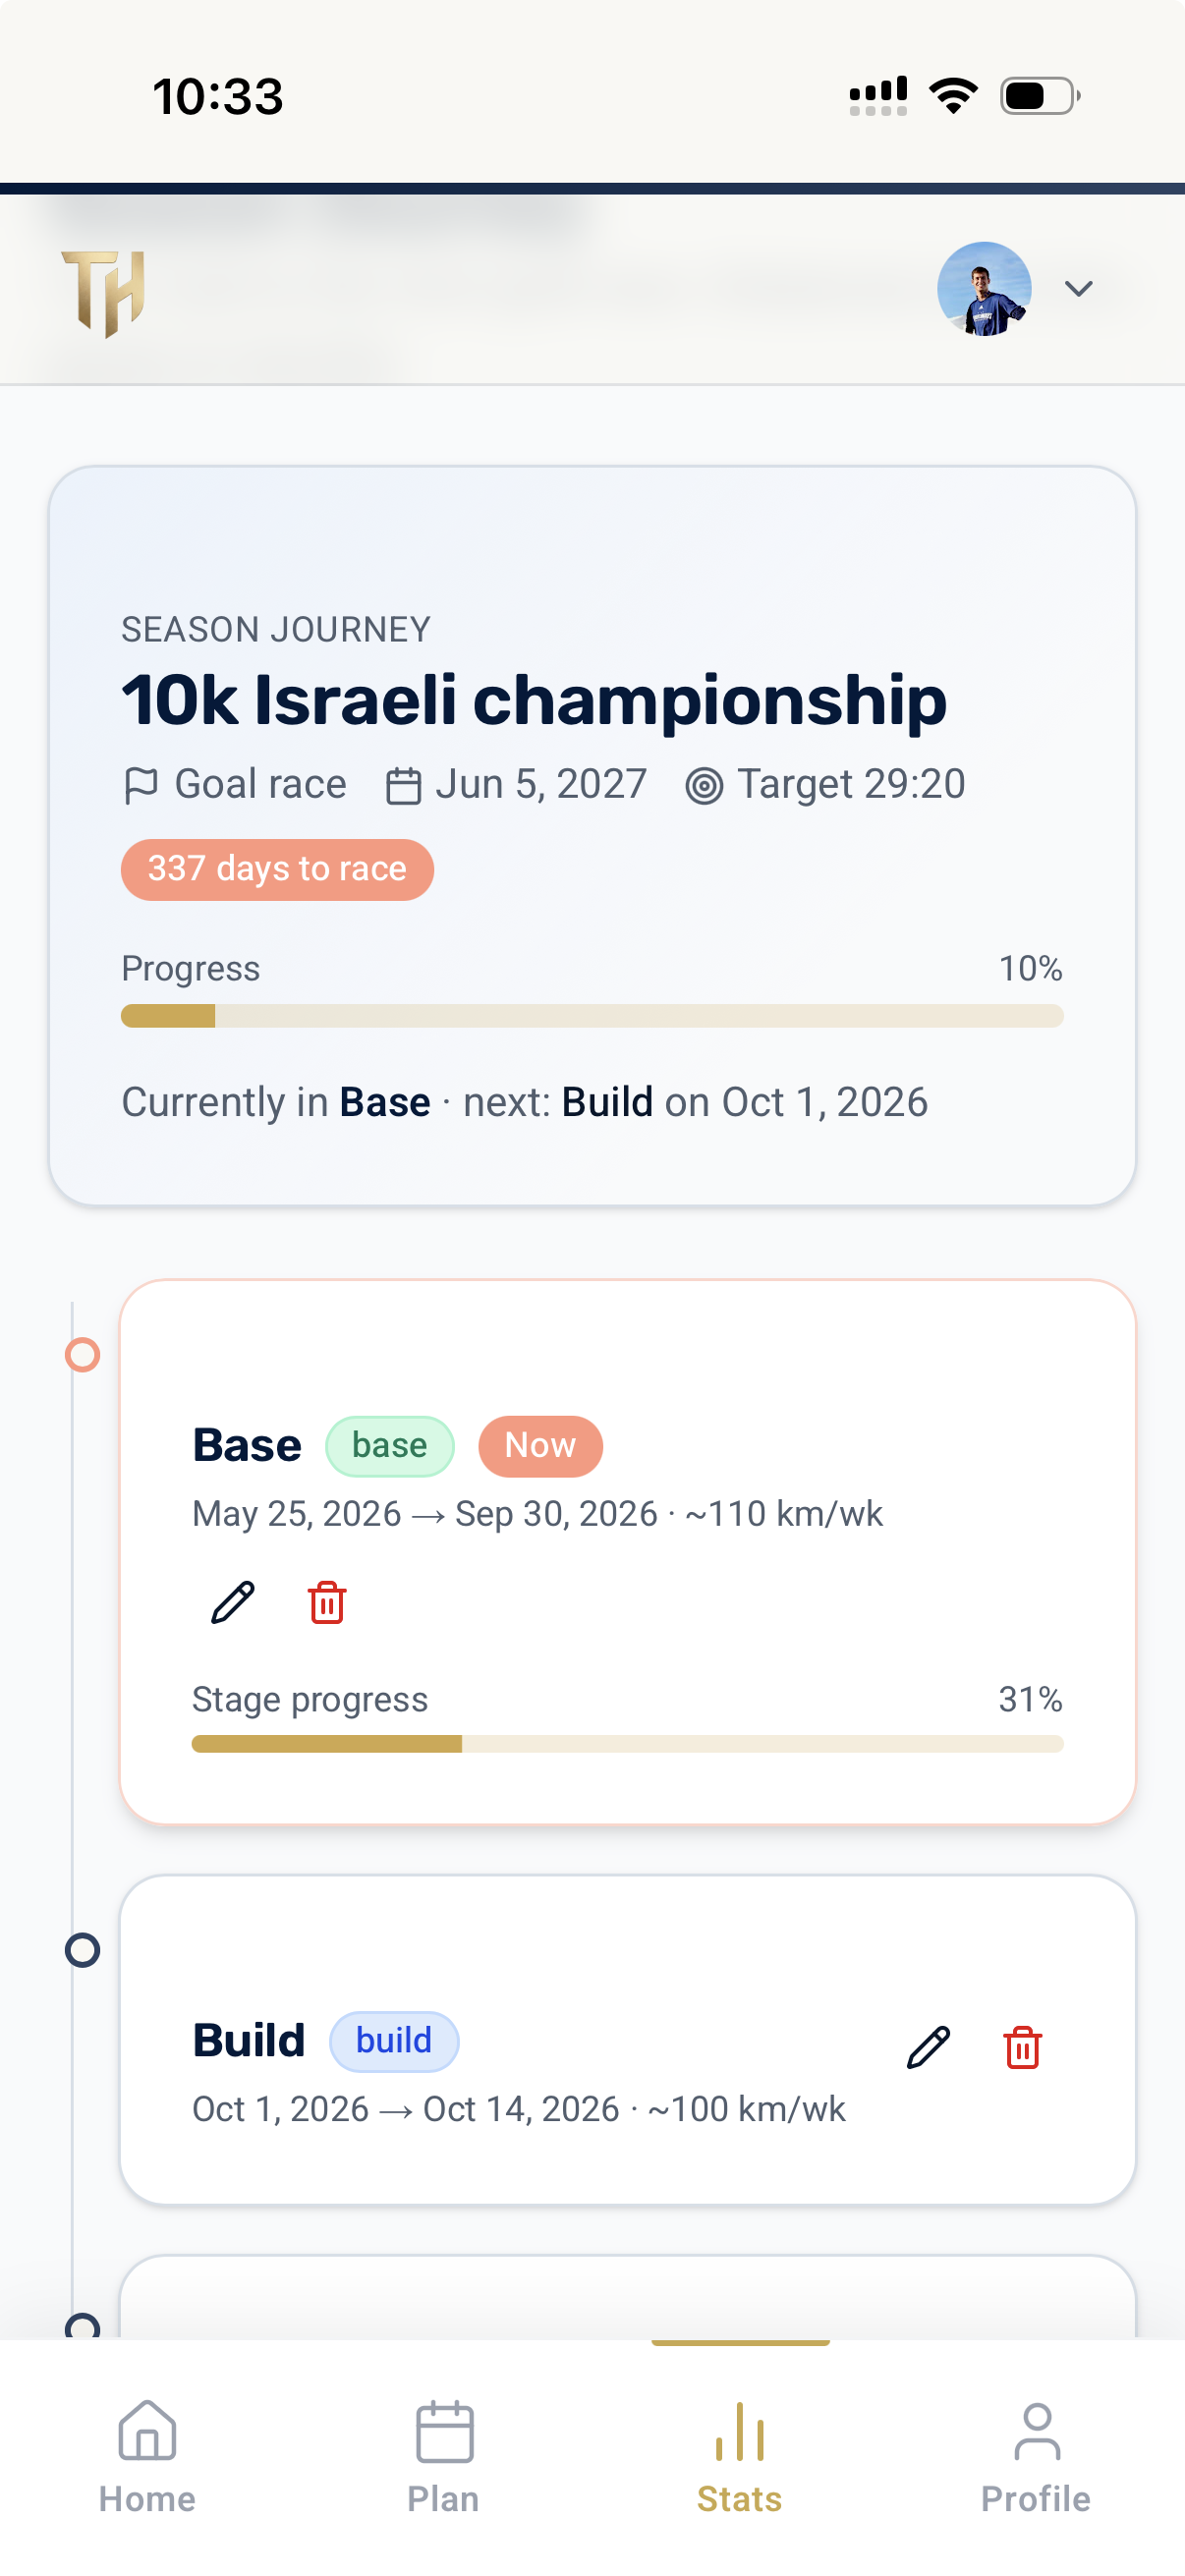Screen dimensions: 1185x2576
Task: Select the Base stage timeline marker
Action: 82,1355
